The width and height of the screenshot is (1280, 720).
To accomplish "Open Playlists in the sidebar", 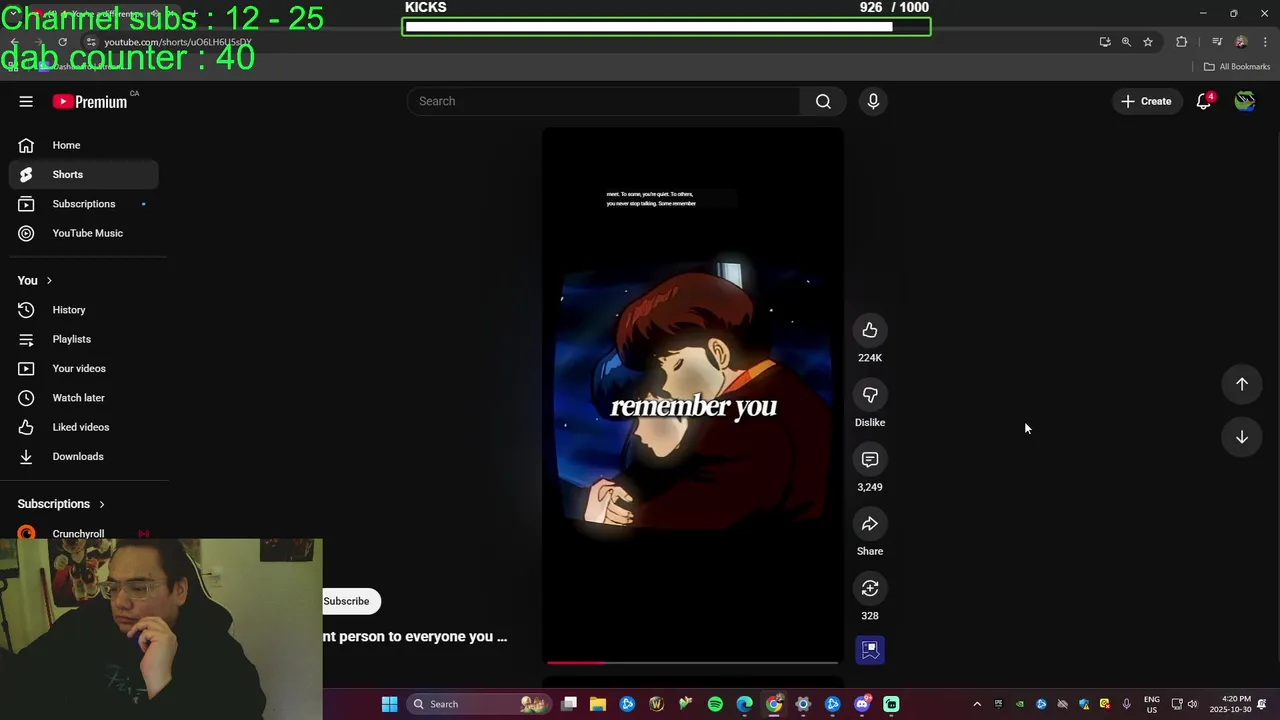I will click(84, 339).
